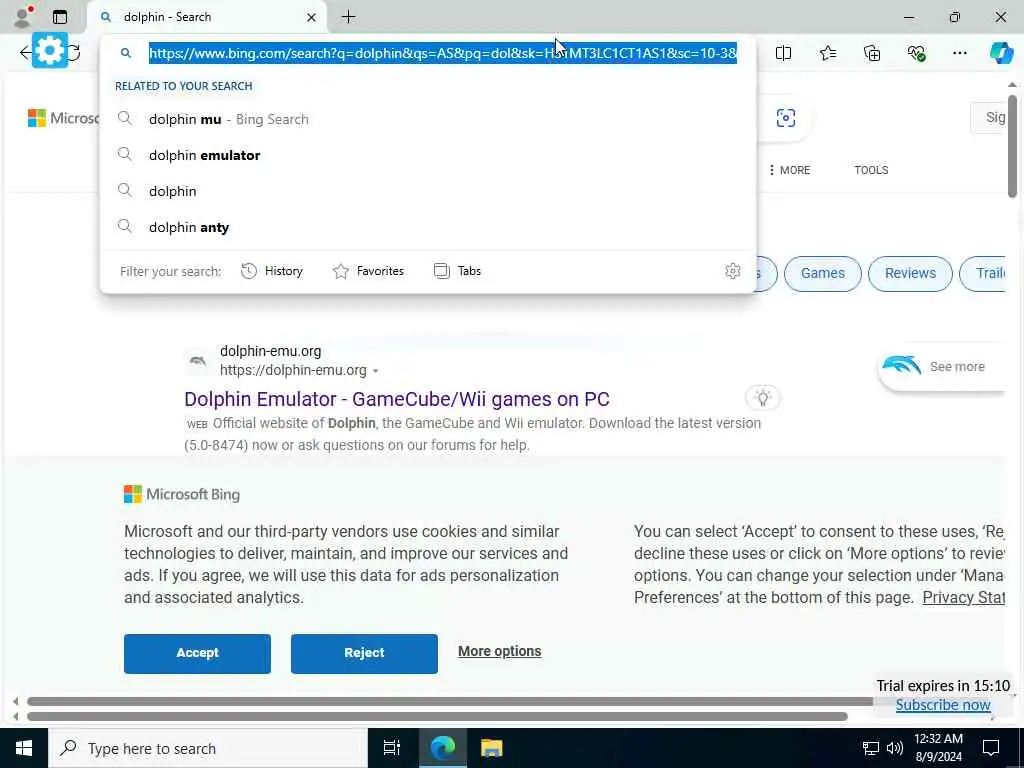Open a new tab with plus button
Screen dimensions: 1024x768
pyautogui.click(x=349, y=17)
